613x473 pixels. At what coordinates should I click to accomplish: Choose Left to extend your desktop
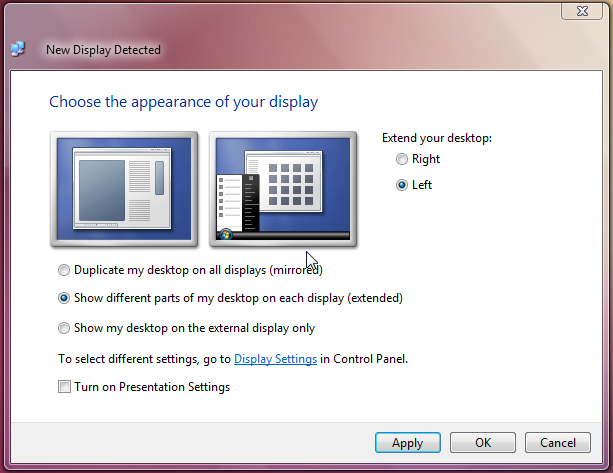pos(401,185)
